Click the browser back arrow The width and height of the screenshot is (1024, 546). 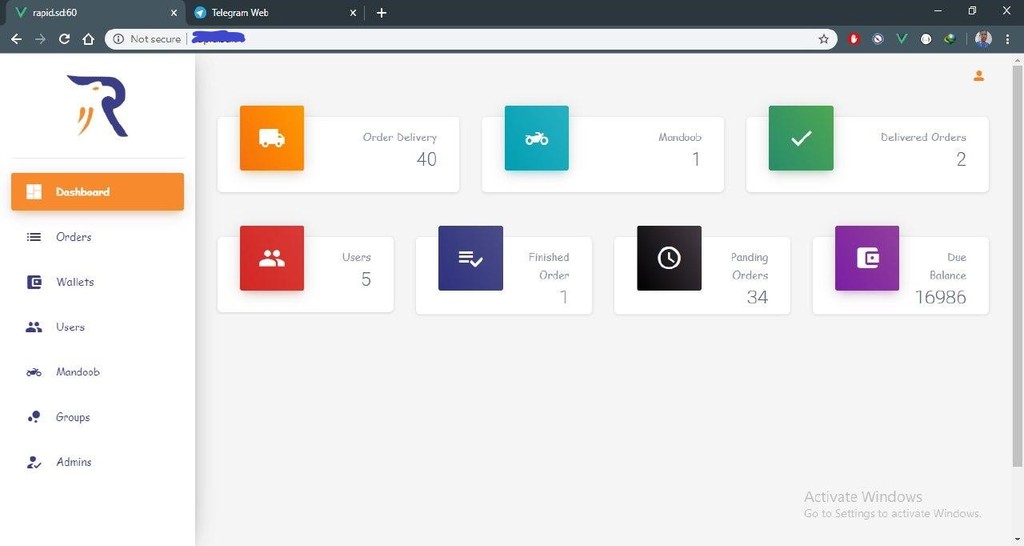tap(16, 39)
